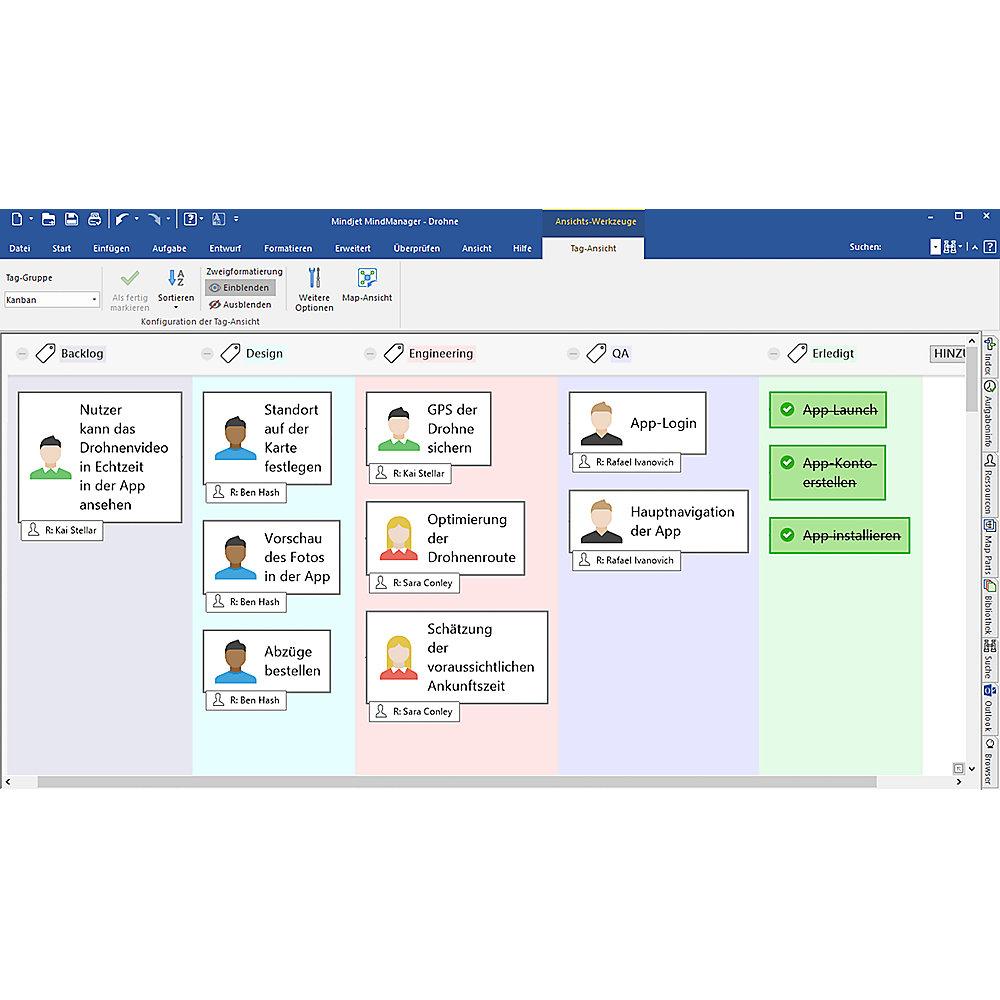
Task: Click green checkmark on App-Launch card
Action: tap(787, 409)
